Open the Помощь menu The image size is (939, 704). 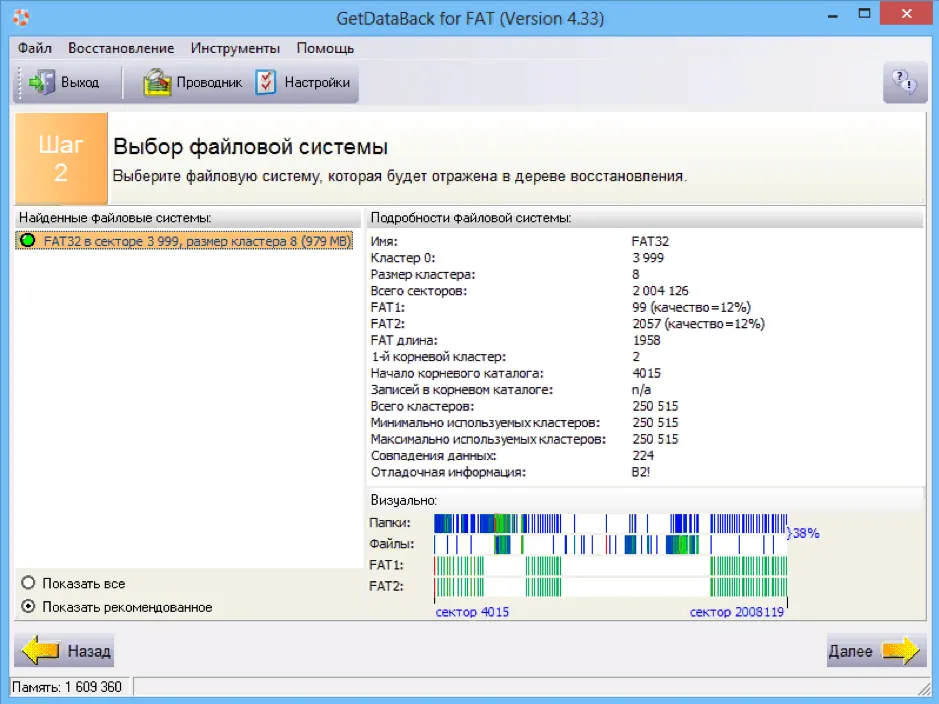325,48
